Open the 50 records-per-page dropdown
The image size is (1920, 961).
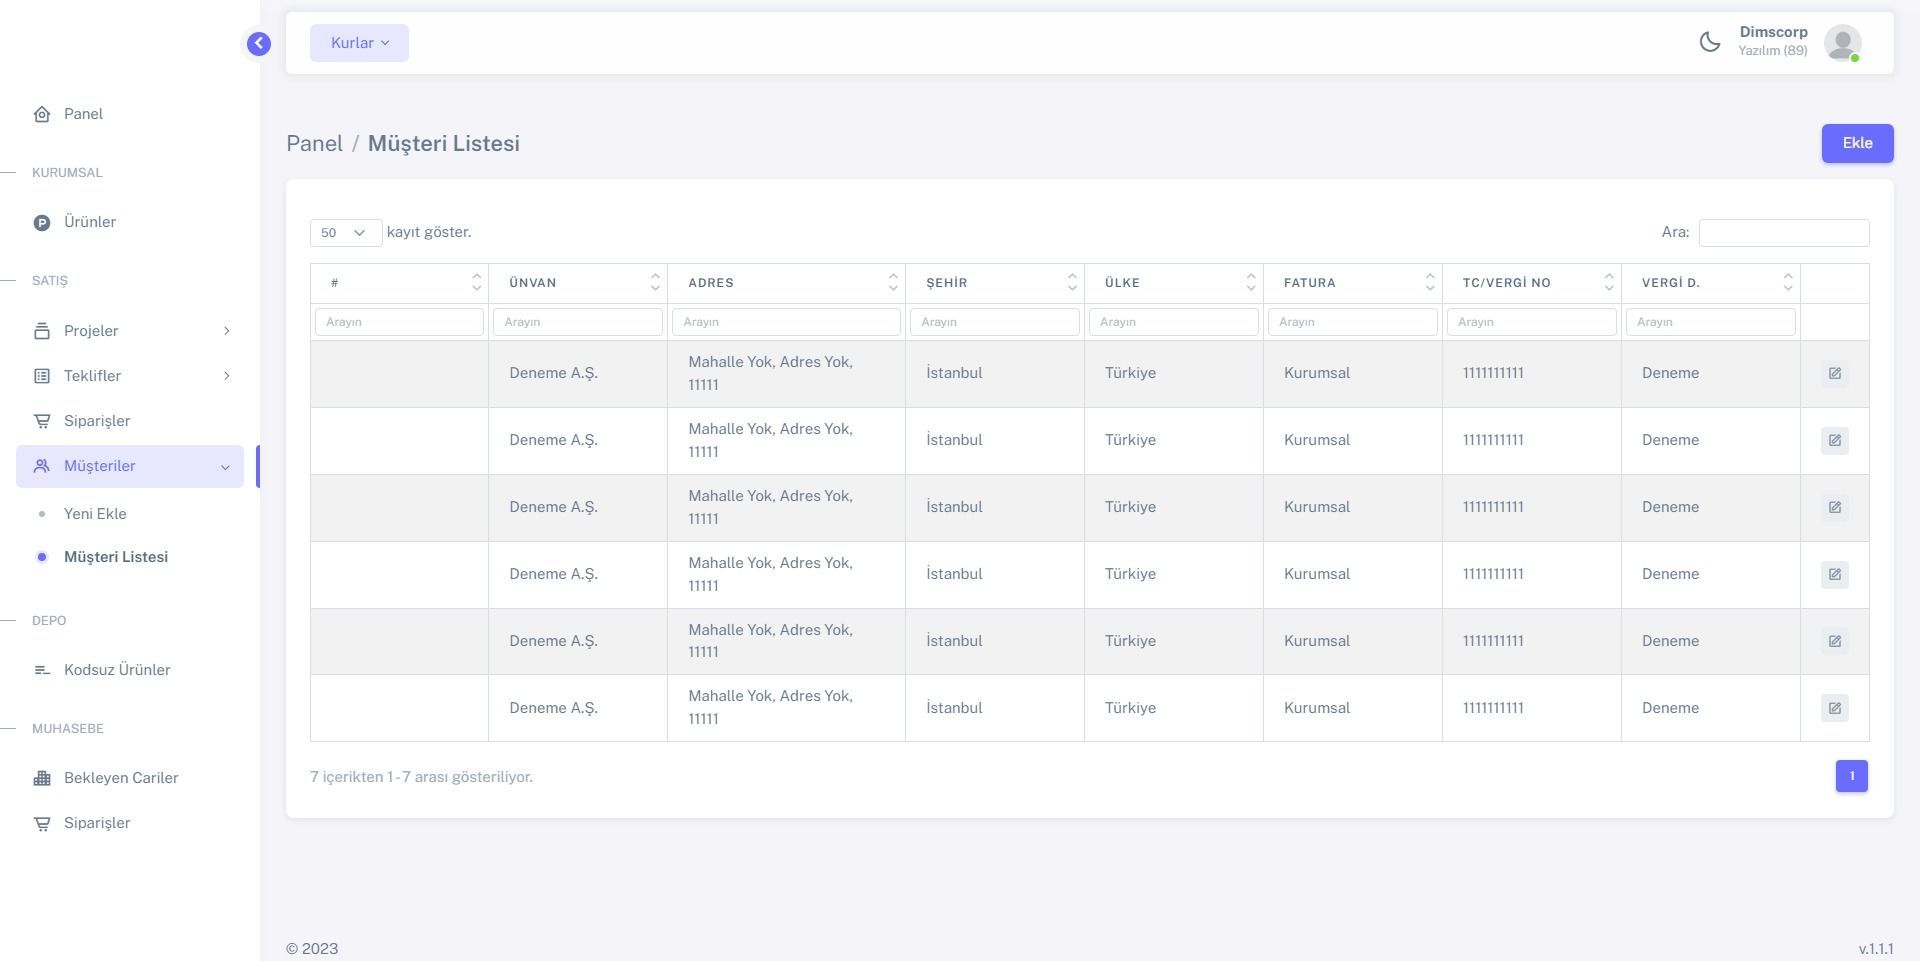click(345, 233)
